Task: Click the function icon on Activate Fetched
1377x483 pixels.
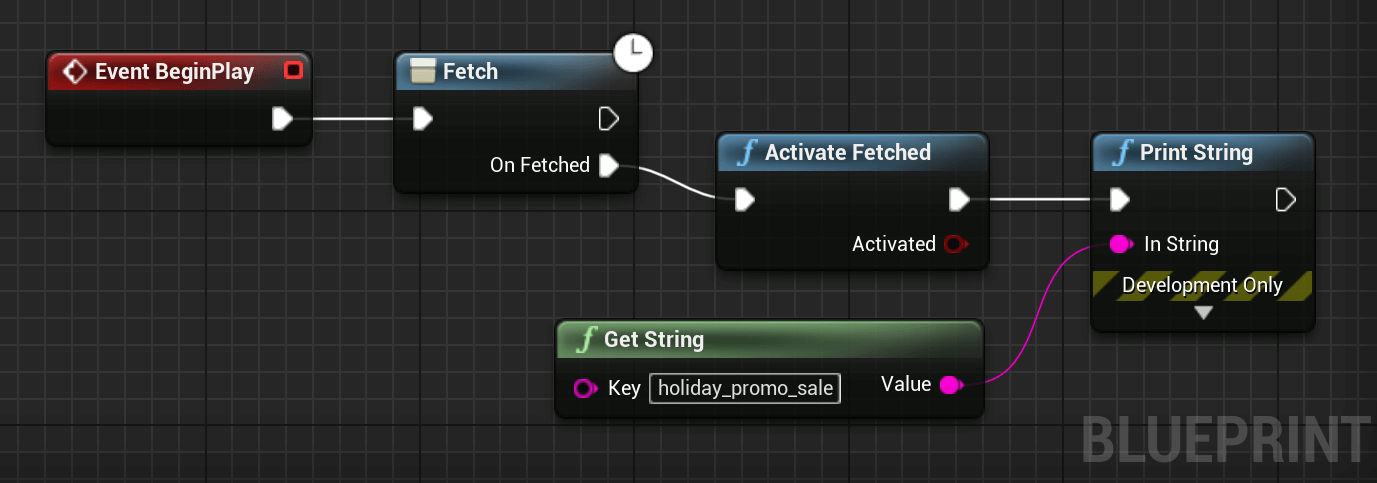Action: (x=746, y=153)
